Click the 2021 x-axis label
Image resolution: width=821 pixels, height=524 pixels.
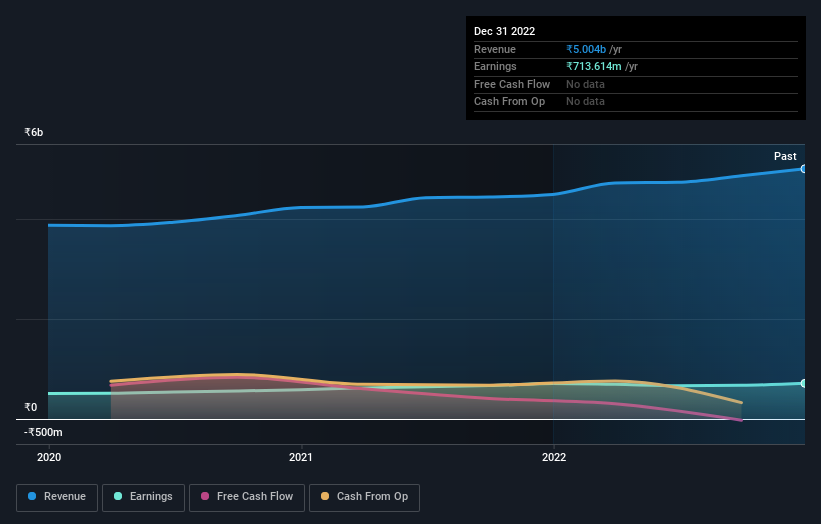(301, 457)
